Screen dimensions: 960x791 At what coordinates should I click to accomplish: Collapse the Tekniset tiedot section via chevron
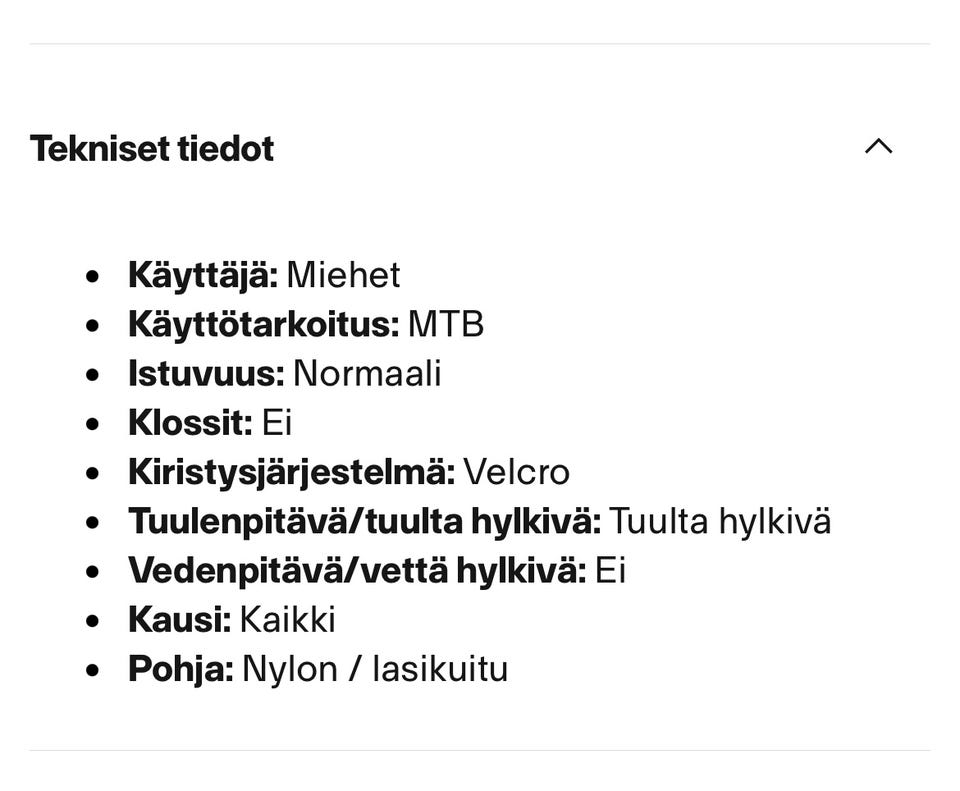879,146
